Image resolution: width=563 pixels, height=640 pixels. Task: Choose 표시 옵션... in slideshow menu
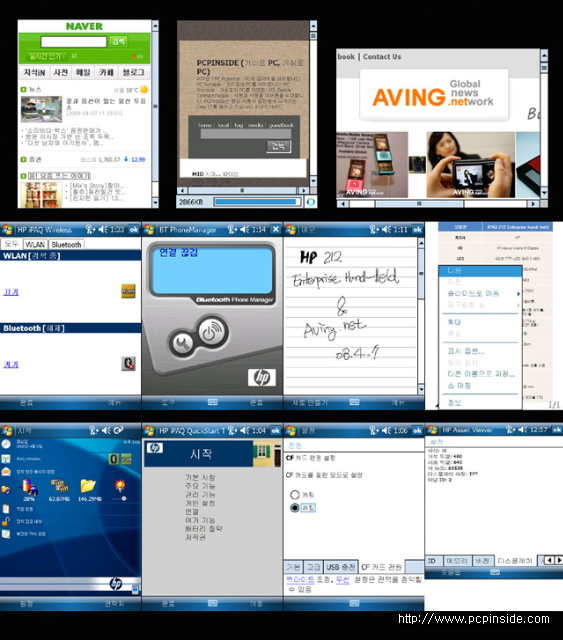[x=466, y=351]
